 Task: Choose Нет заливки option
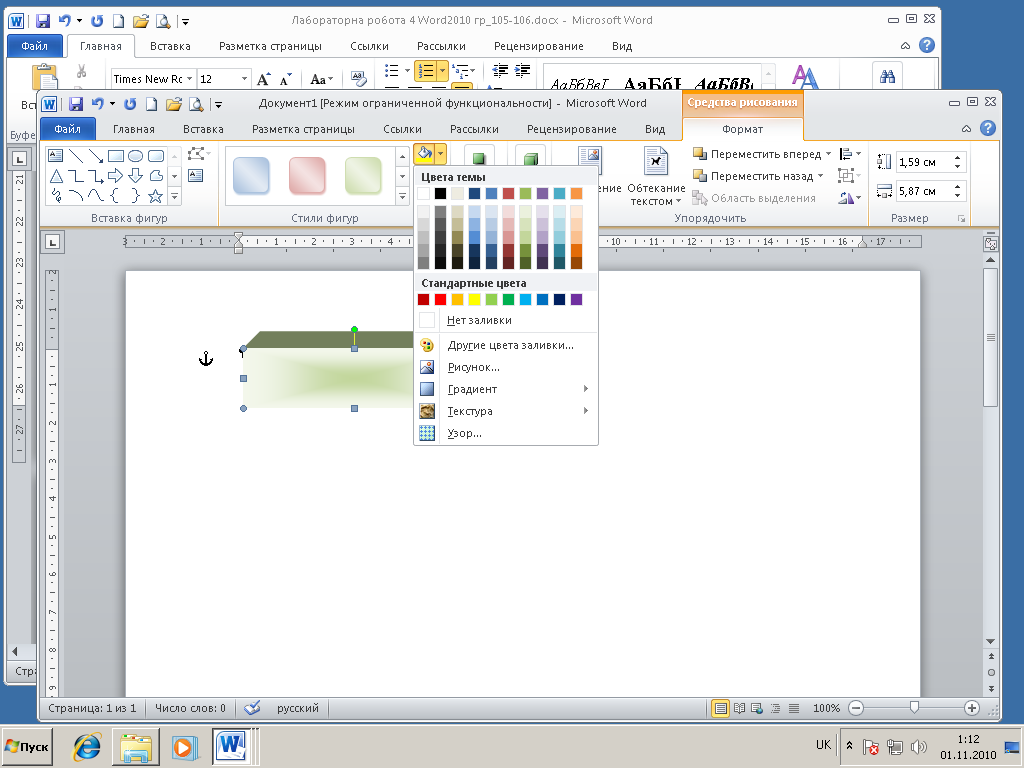coord(506,320)
